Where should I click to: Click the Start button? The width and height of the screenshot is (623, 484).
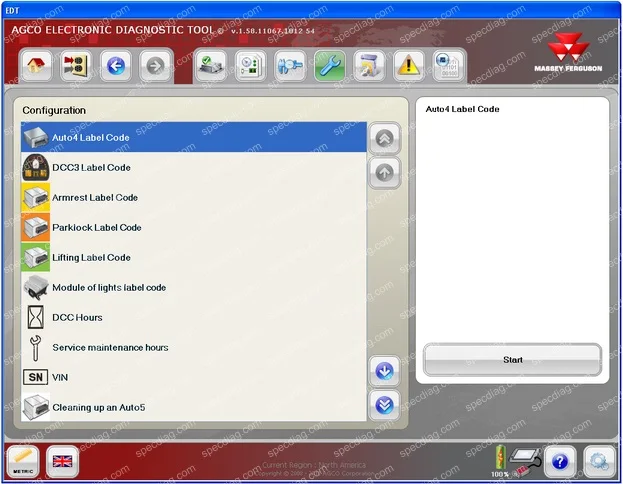pyautogui.click(x=513, y=360)
